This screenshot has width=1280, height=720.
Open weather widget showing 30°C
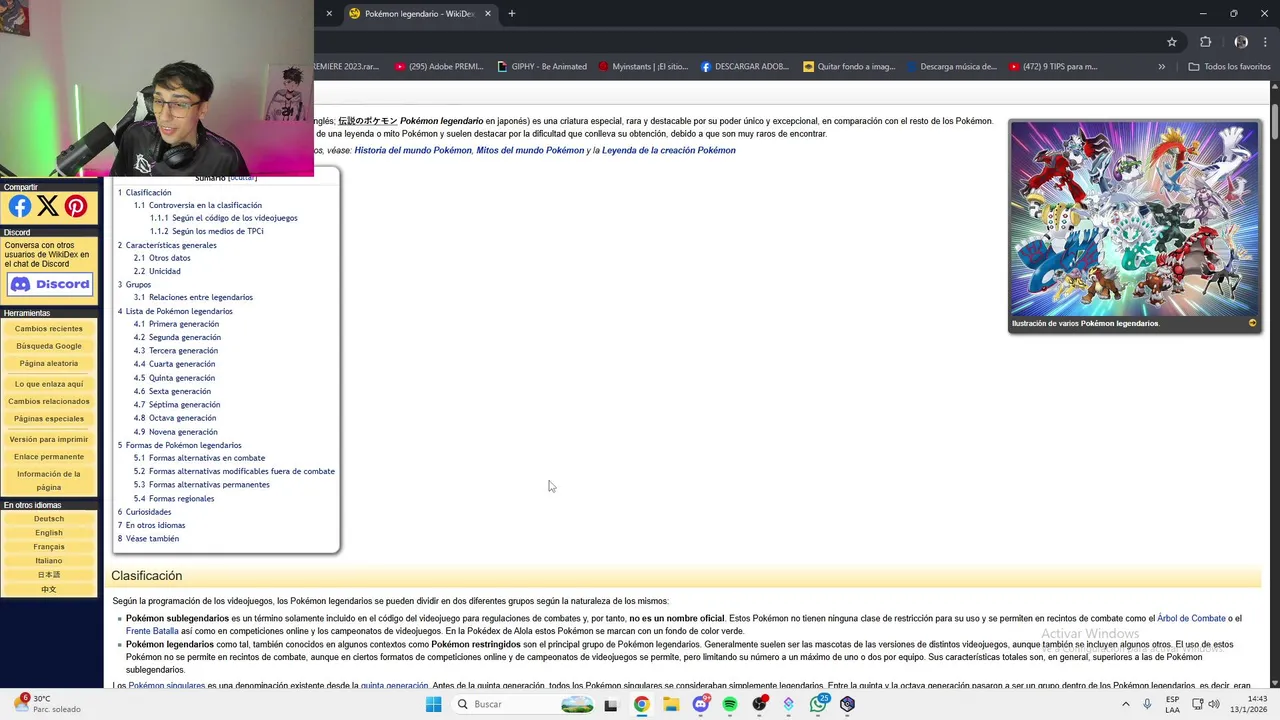tap(46, 704)
